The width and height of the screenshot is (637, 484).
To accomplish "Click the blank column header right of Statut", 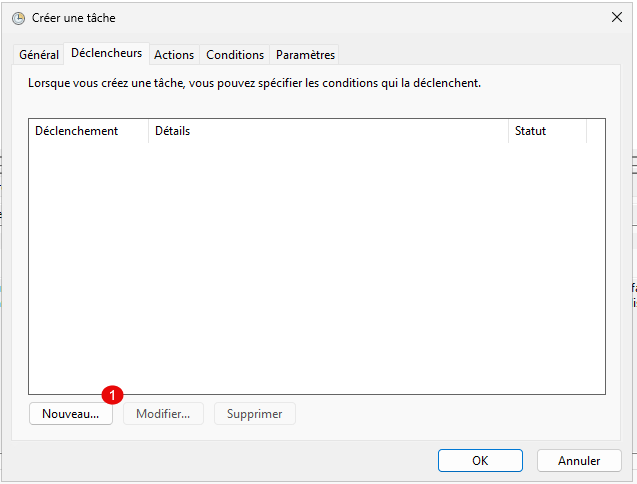I will (x=595, y=131).
